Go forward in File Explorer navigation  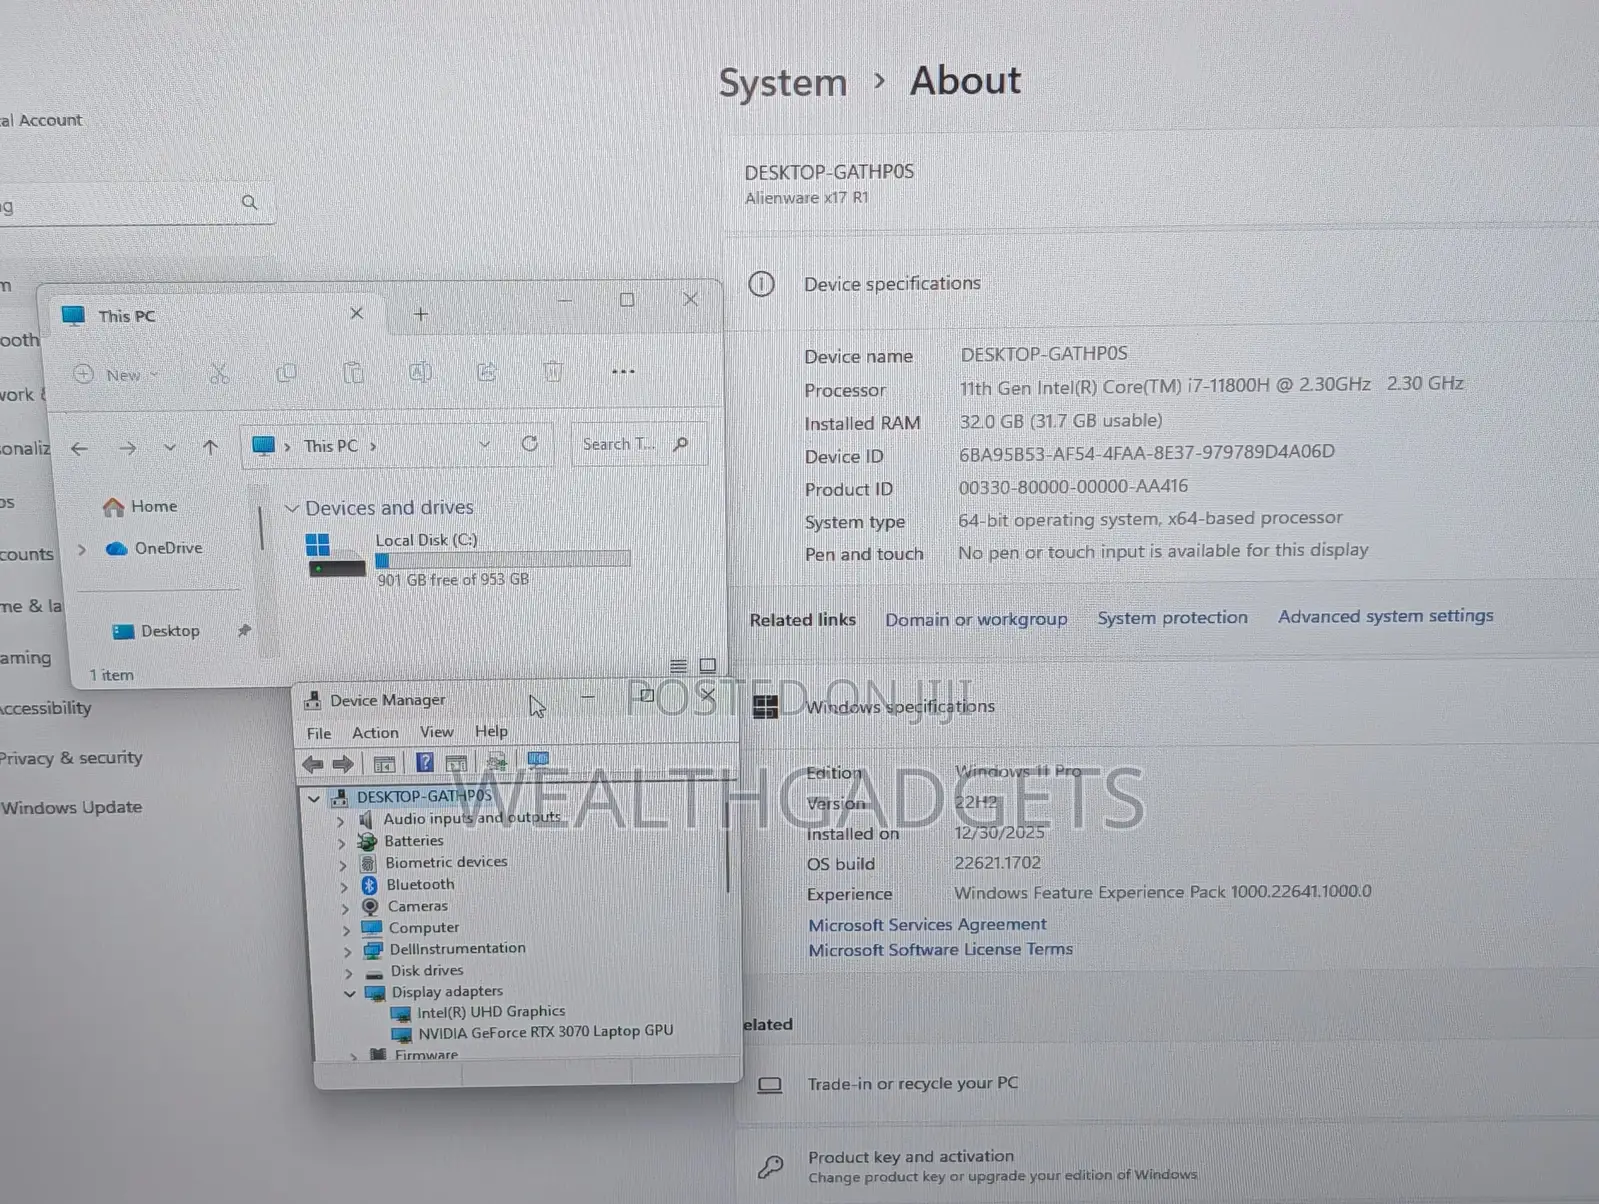[127, 448]
